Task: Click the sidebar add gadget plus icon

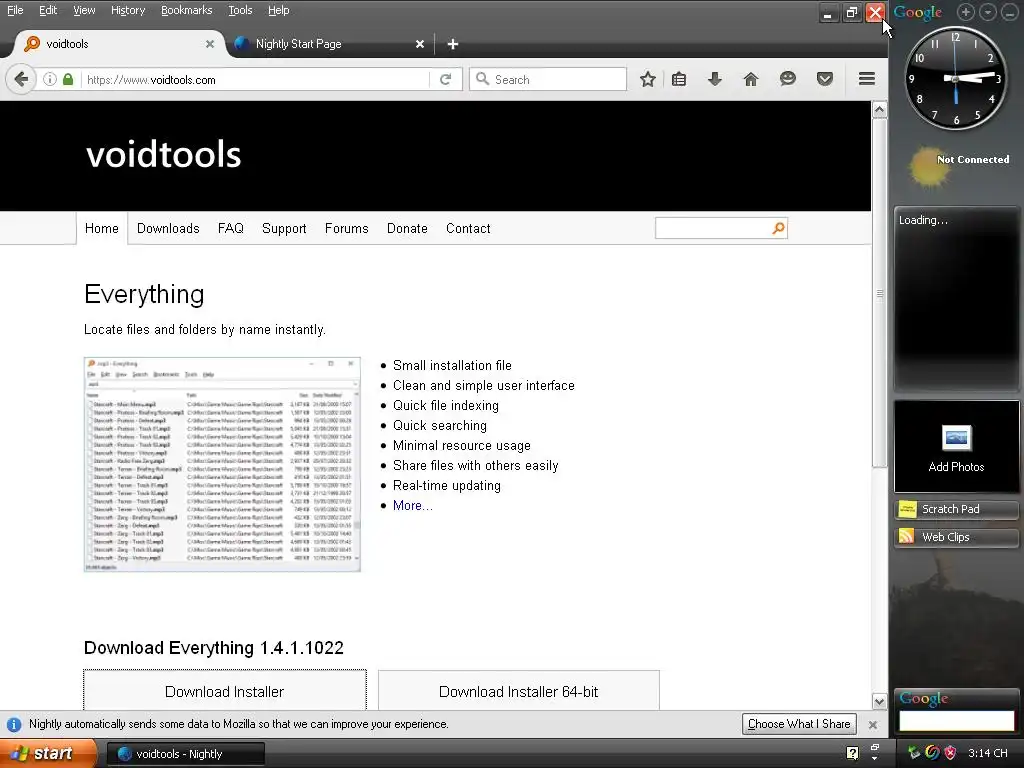Action: point(965,12)
